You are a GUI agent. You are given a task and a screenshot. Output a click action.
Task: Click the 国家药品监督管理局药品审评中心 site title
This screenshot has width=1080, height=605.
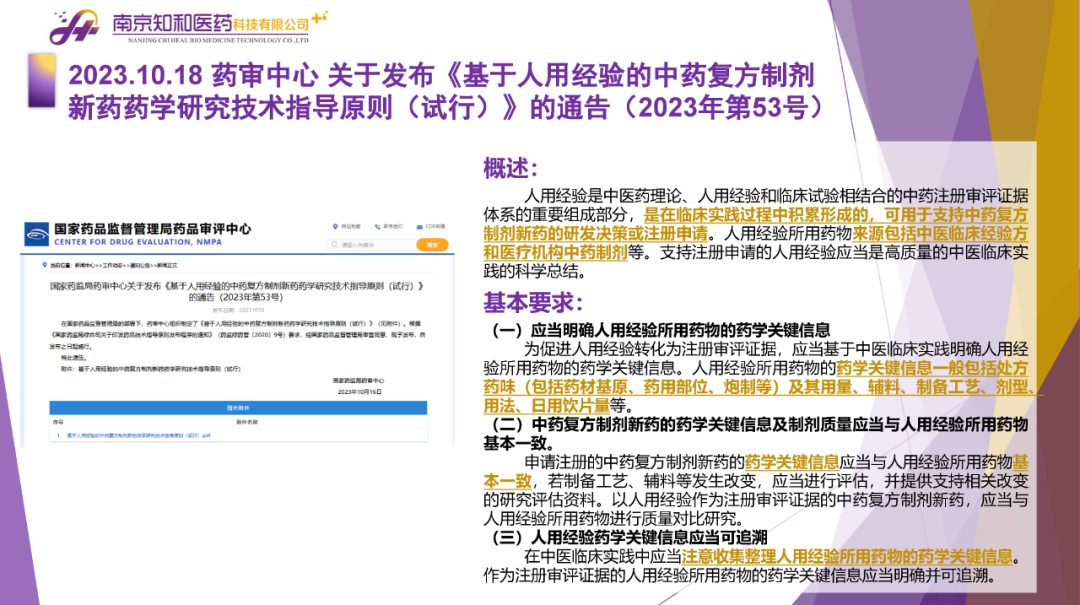(152, 229)
